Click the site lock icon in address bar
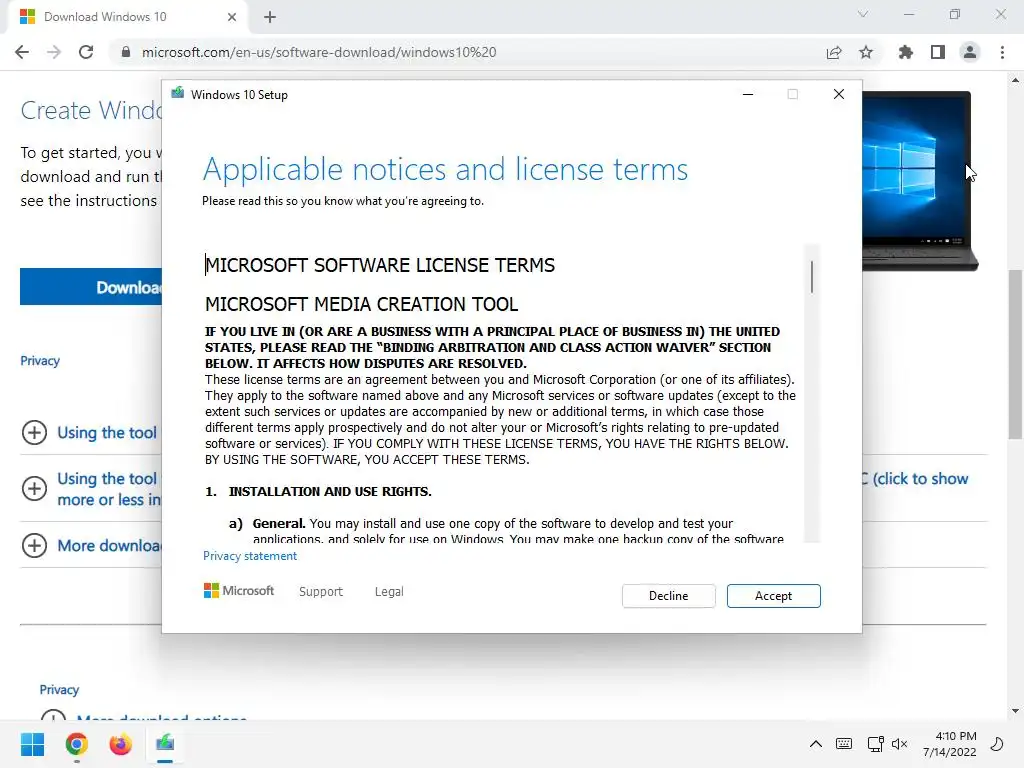This screenshot has height=768, width=1024. pos(126,52)
